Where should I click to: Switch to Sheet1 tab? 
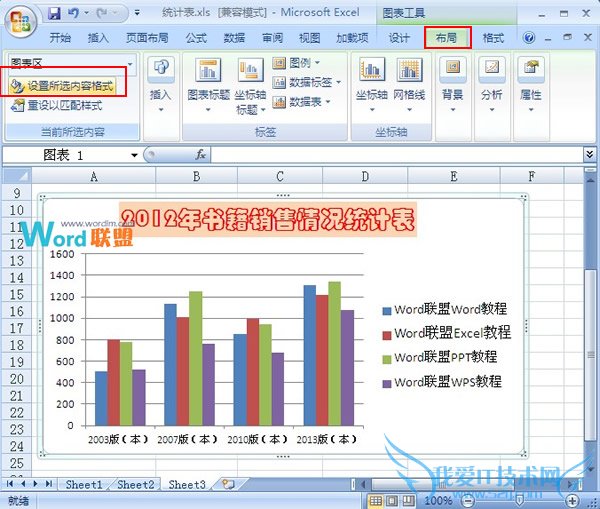pyautogui.click(x=84, y=485)
